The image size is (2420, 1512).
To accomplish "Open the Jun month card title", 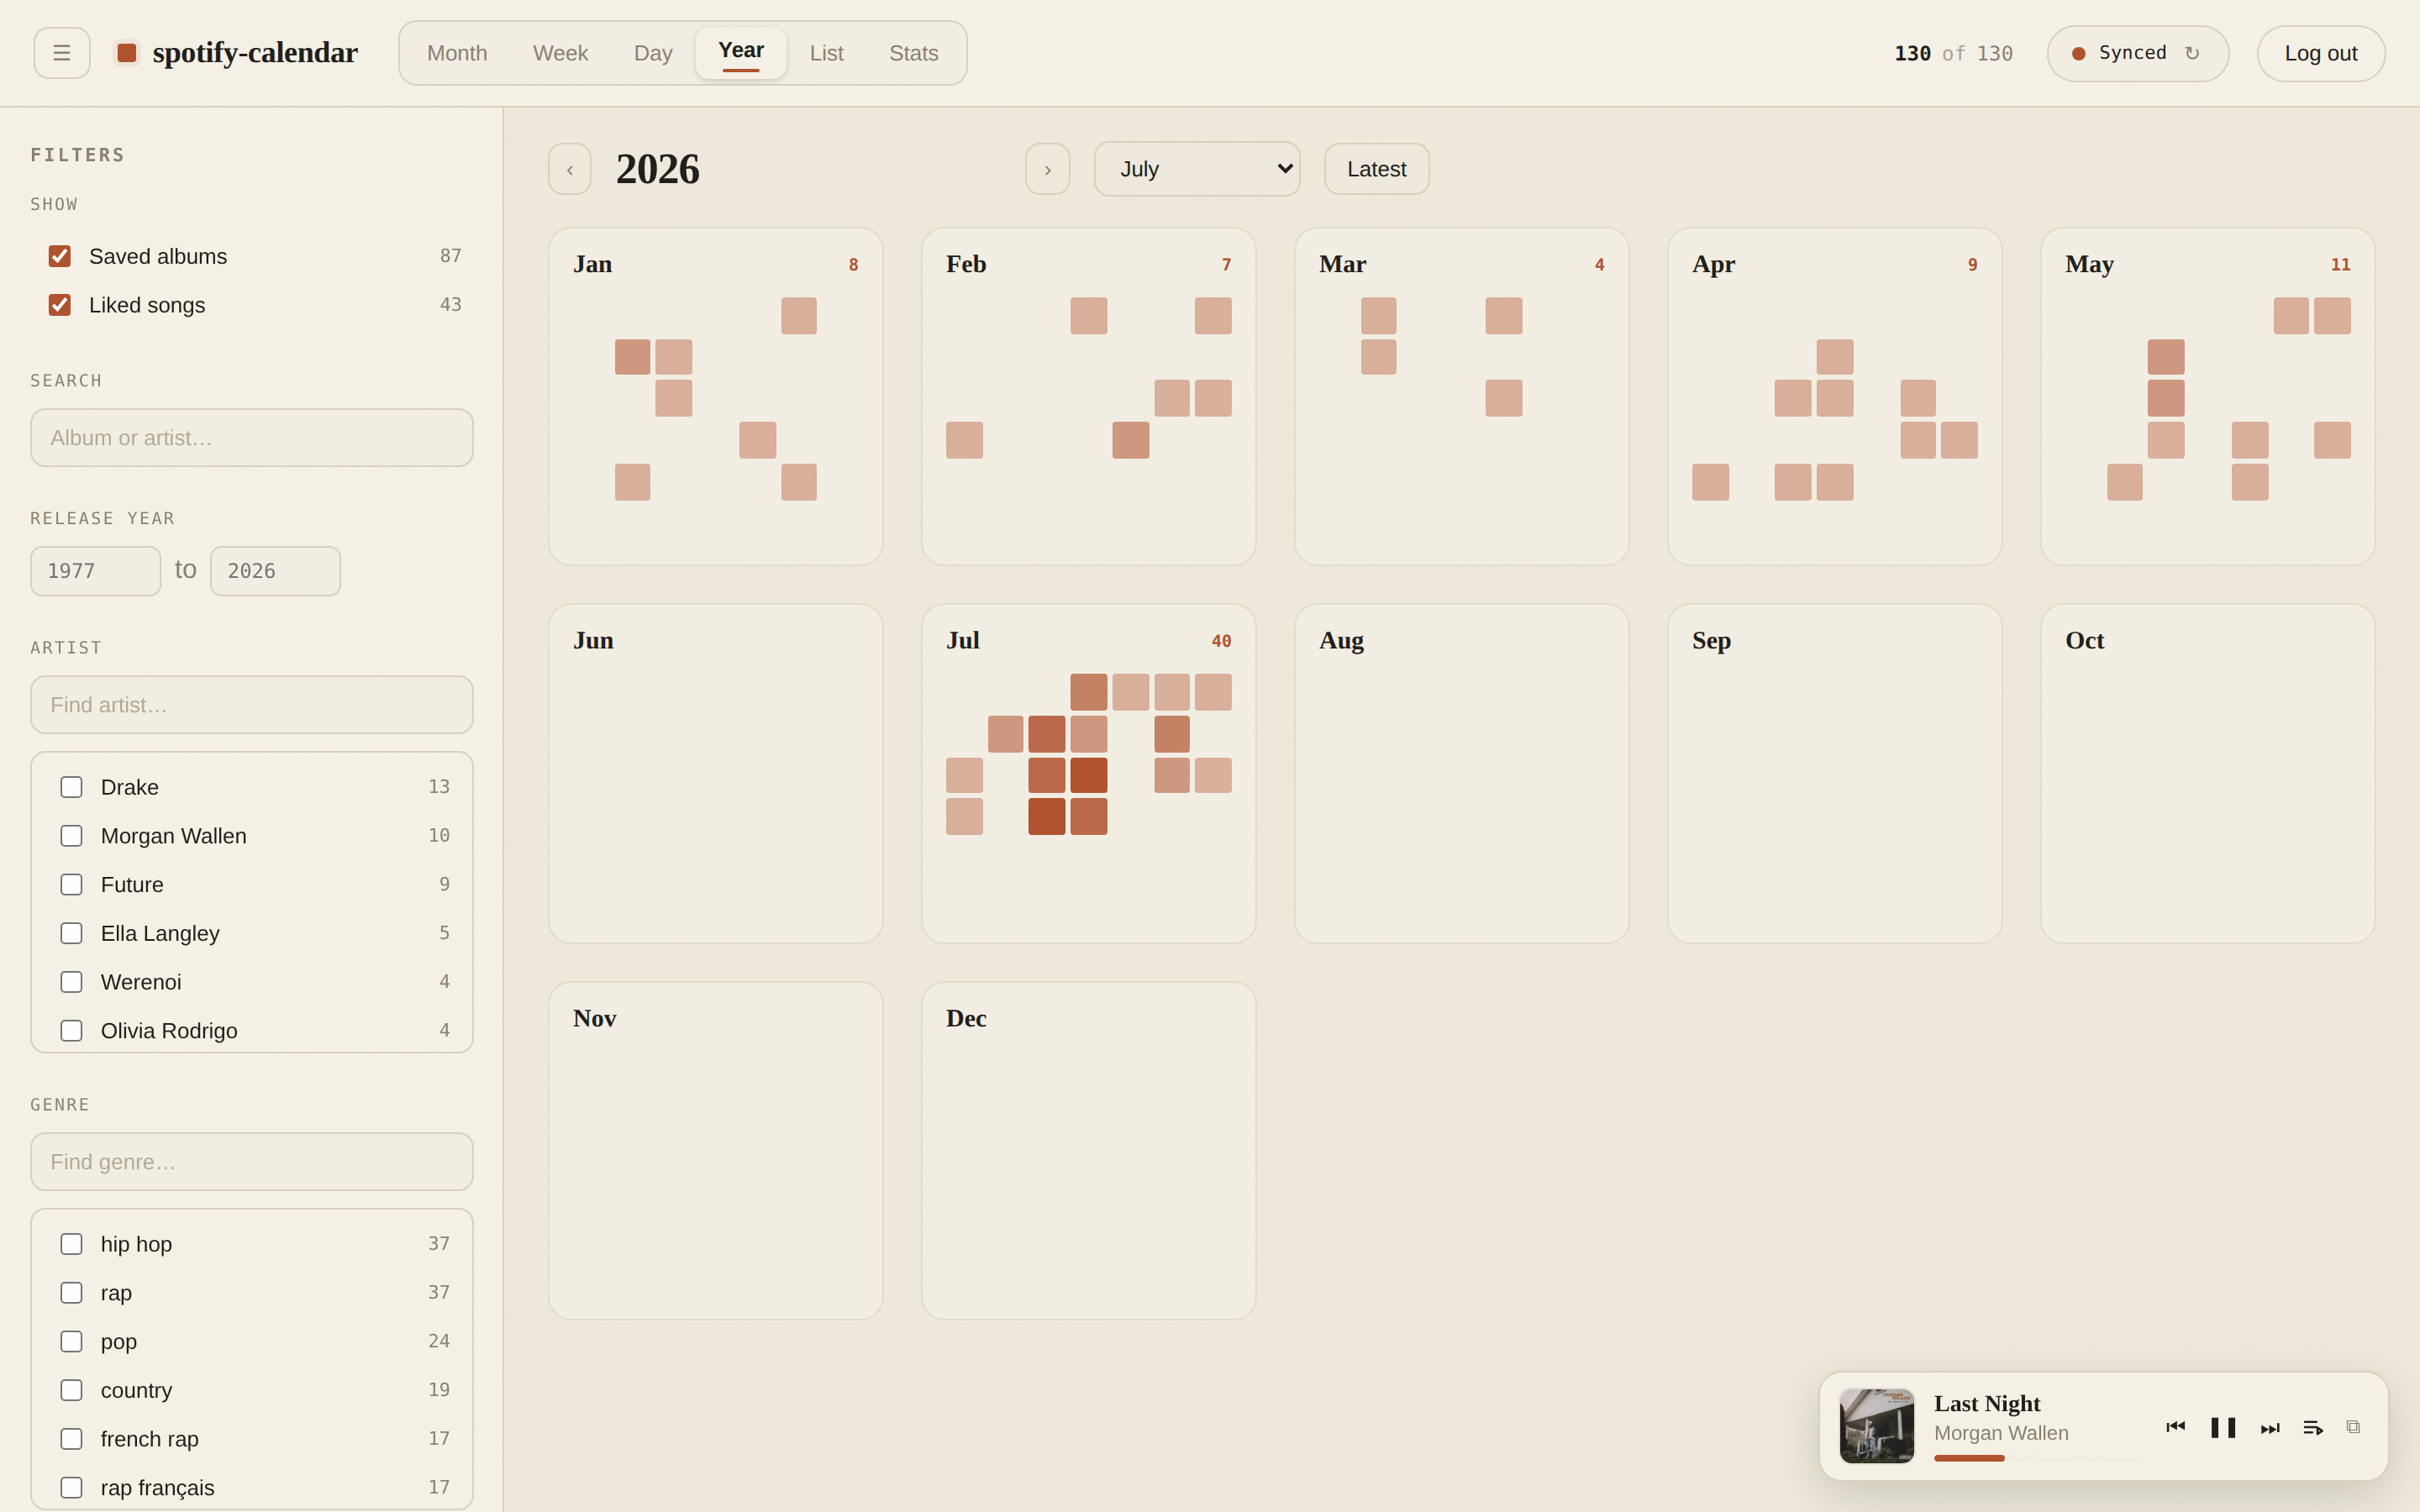I will pos(593,640).
